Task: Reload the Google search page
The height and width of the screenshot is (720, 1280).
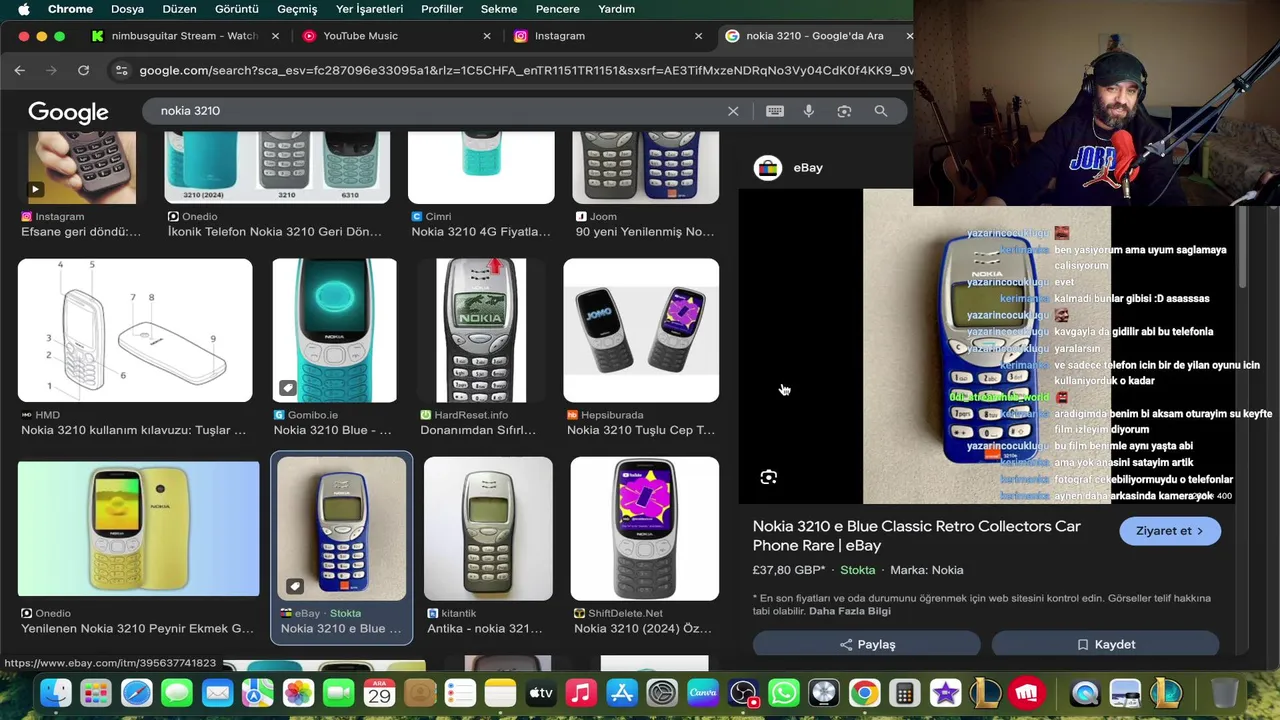Action: (84, 70)
